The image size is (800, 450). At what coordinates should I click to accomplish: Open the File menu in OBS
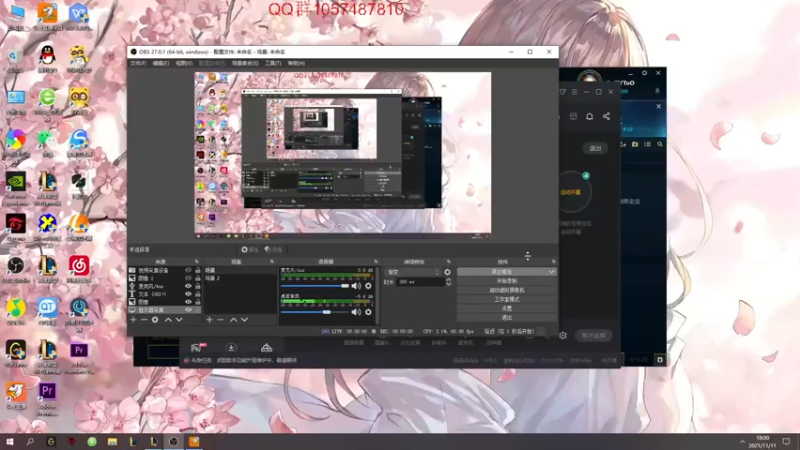click(x=138, y=63)
